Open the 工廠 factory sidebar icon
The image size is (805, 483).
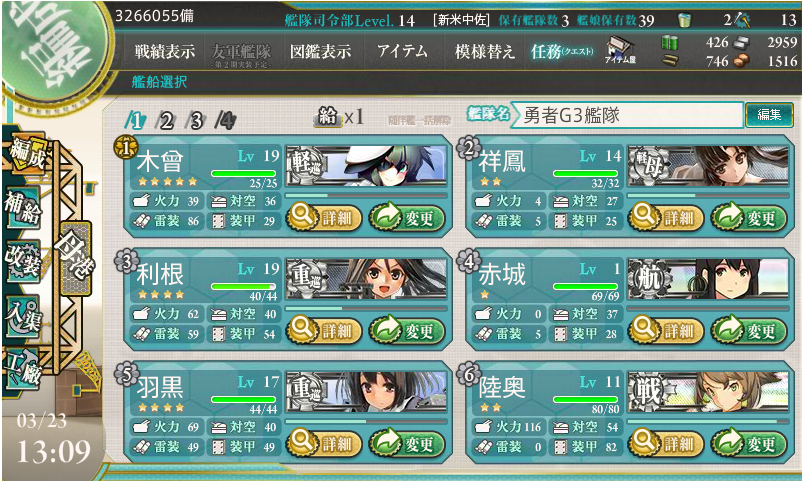(23, 369)
